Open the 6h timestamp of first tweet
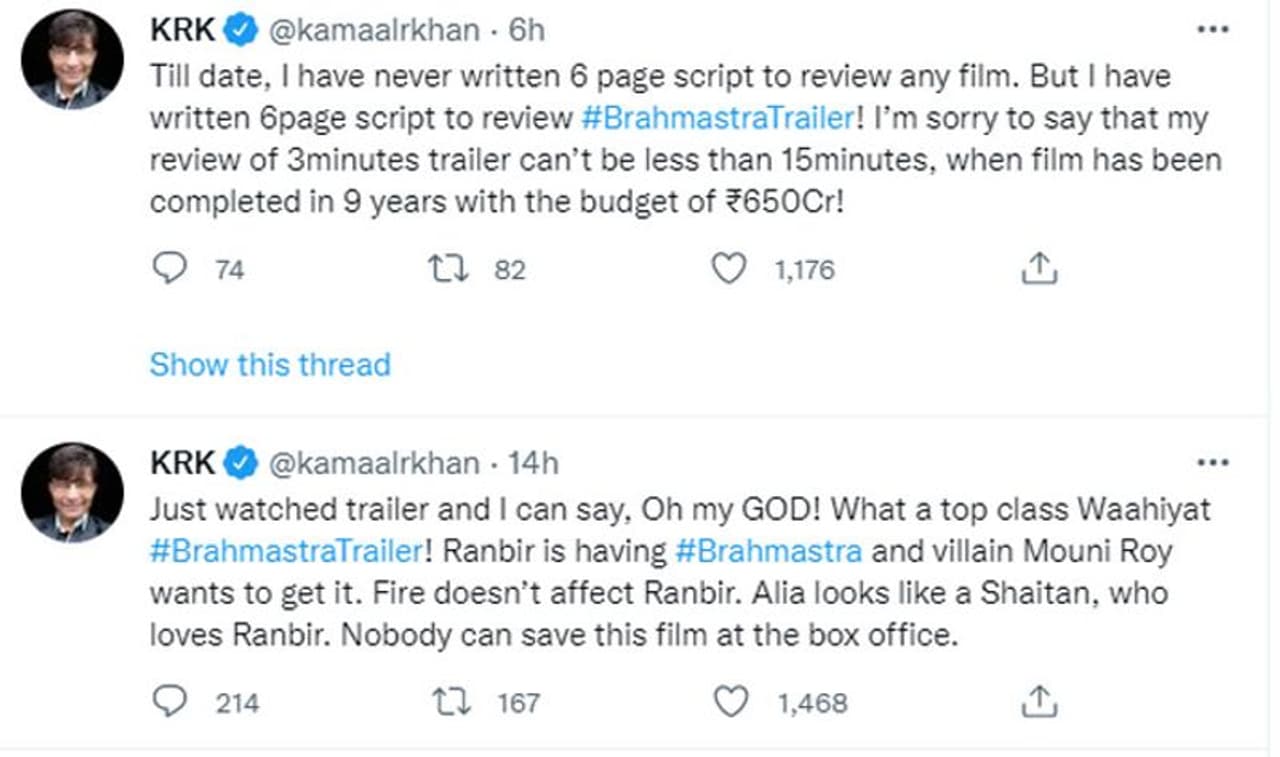Screen dimensions: 1280x757 point(527,31)
